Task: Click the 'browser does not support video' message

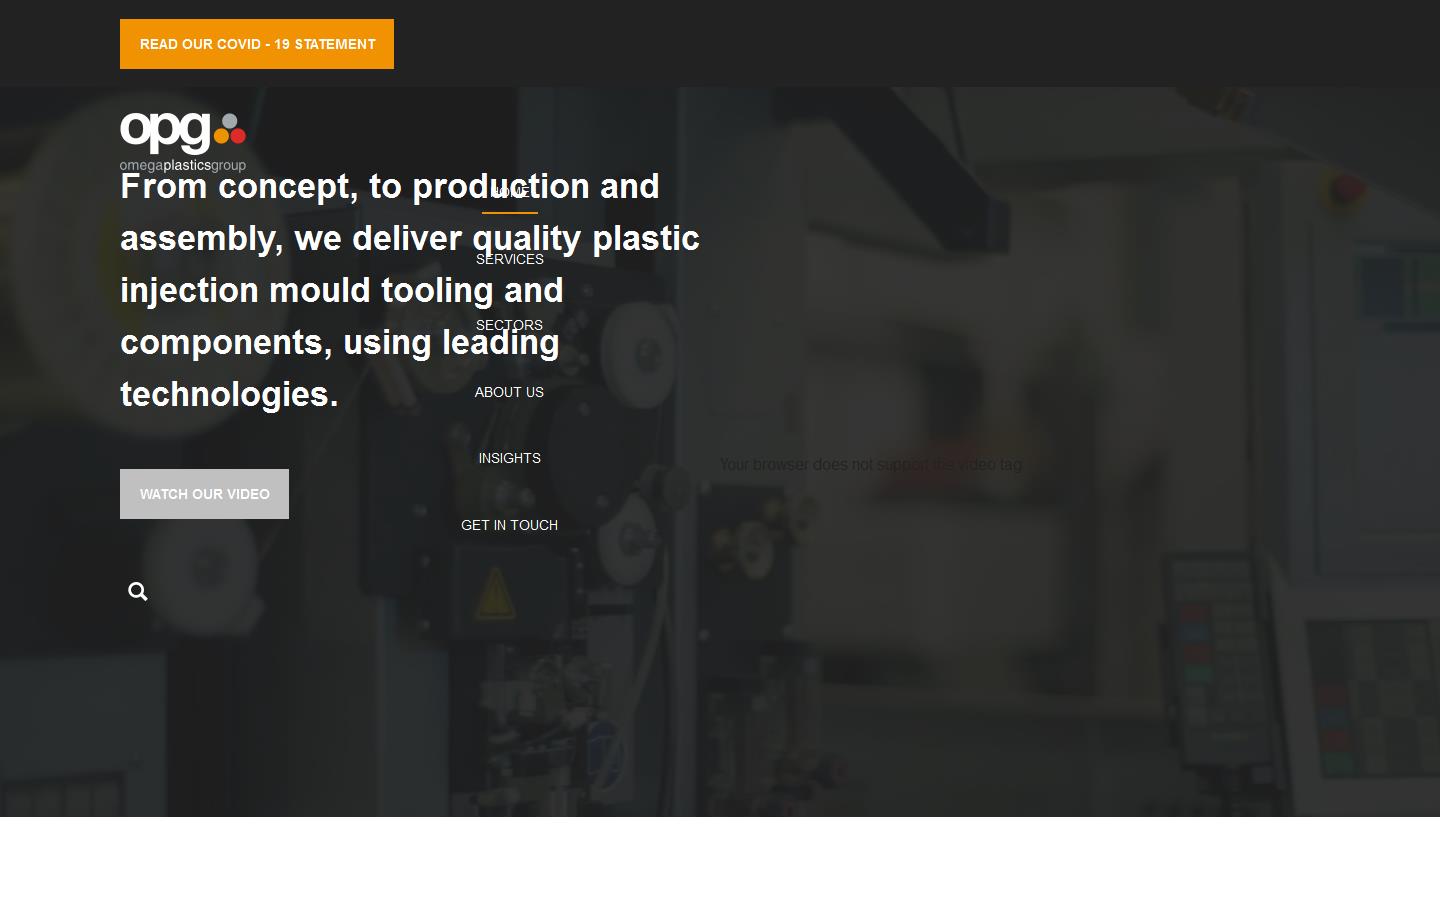Action: coord(870,465)
